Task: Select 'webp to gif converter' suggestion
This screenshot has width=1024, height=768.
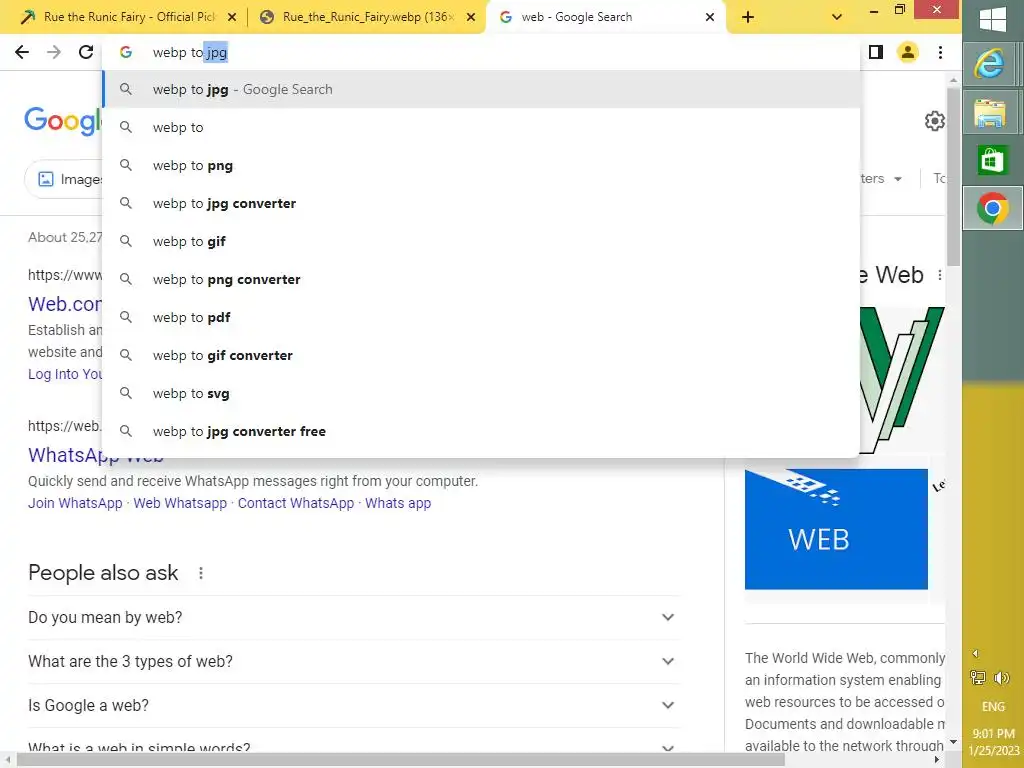Action: (481, 355)
